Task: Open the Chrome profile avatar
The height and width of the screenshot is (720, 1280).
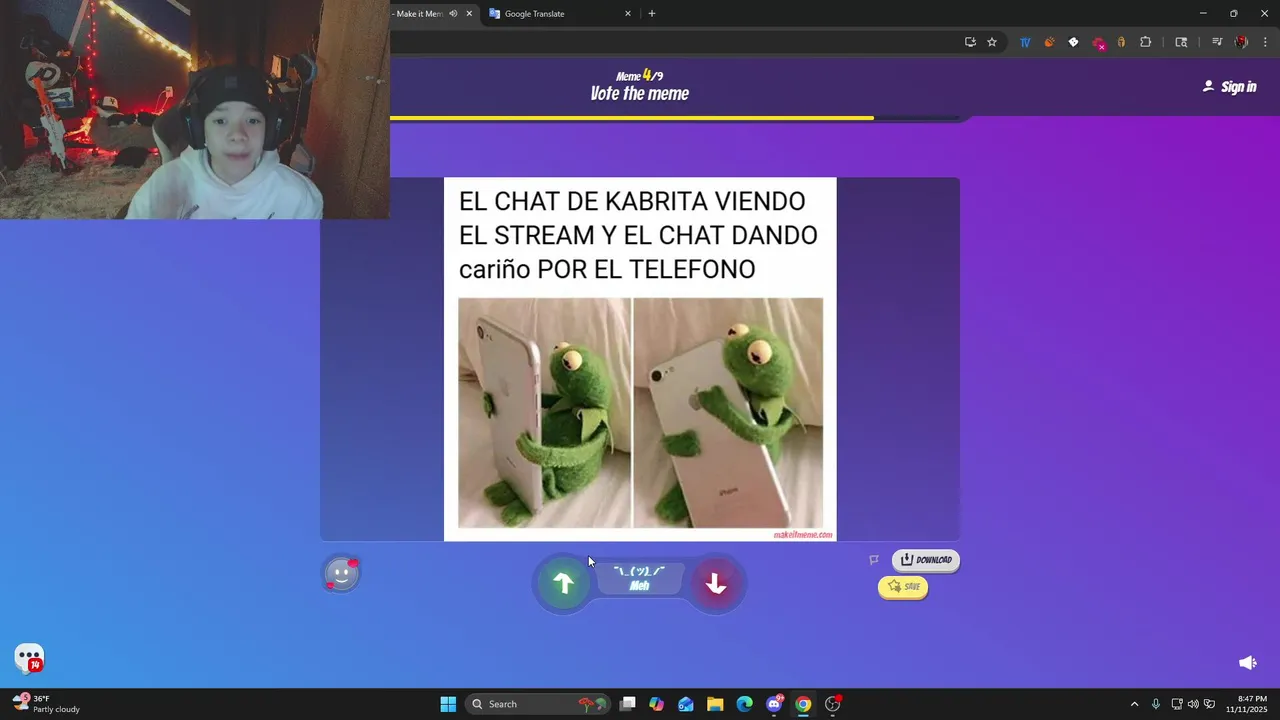Action: click(x=1241, y=42)
